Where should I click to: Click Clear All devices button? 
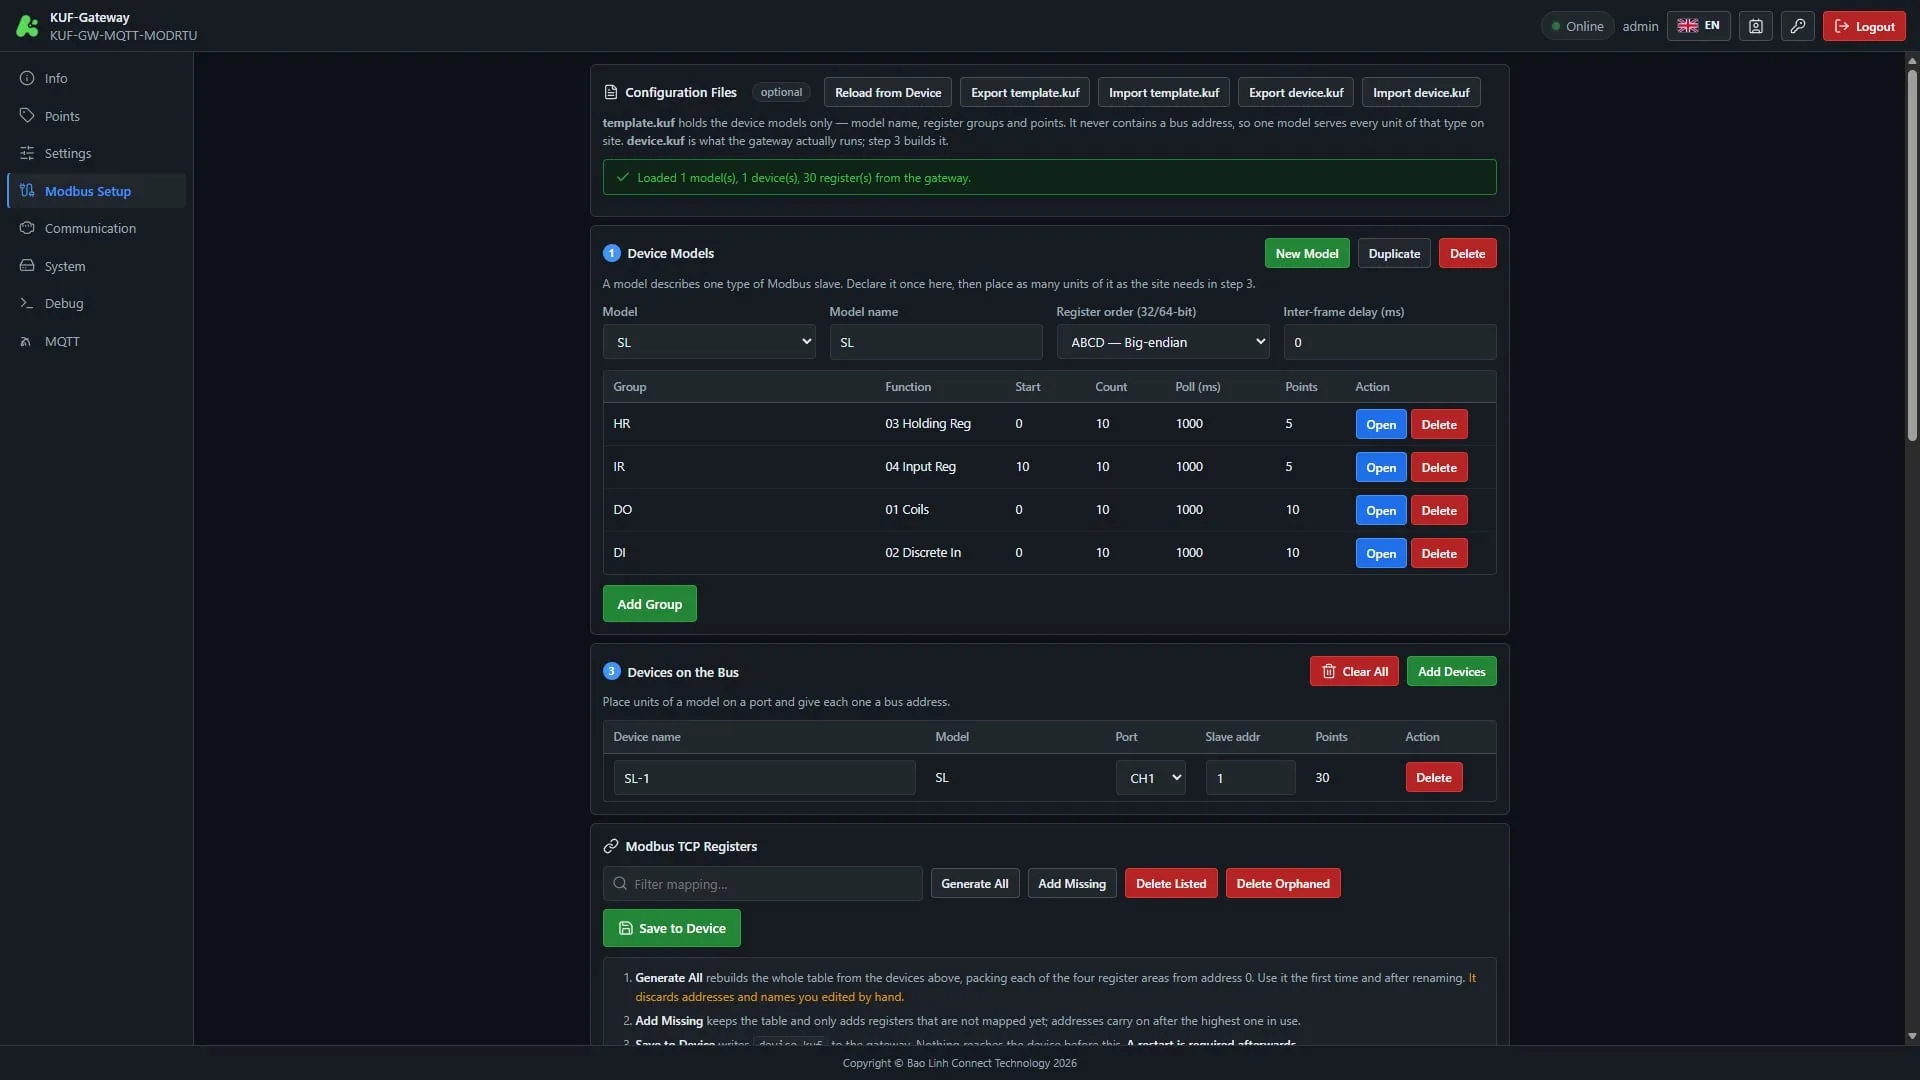click(x=1354, y=671)
